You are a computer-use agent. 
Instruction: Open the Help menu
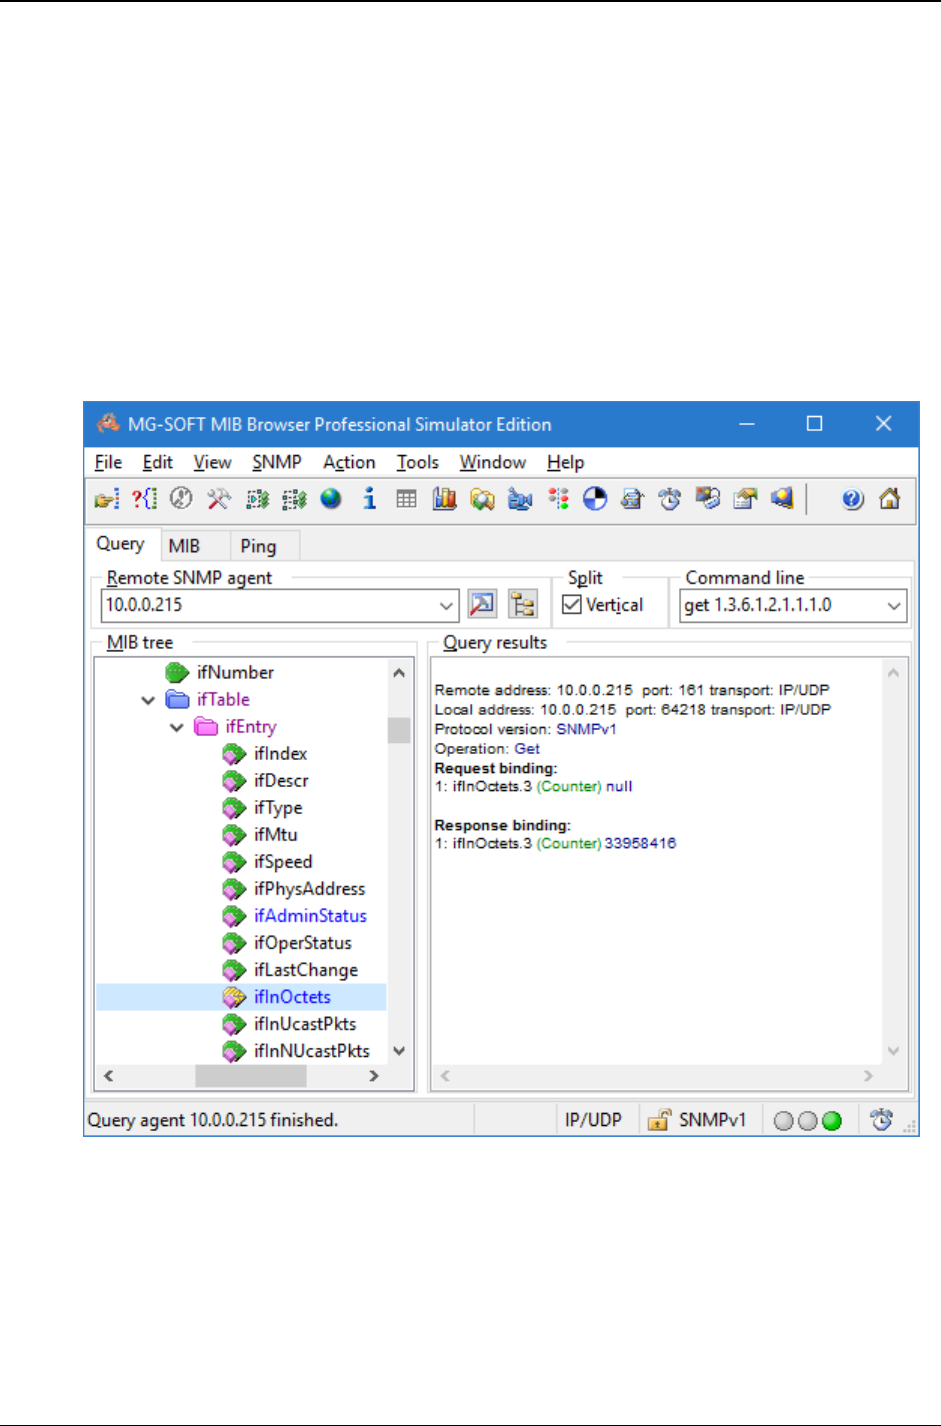point(565,462)
